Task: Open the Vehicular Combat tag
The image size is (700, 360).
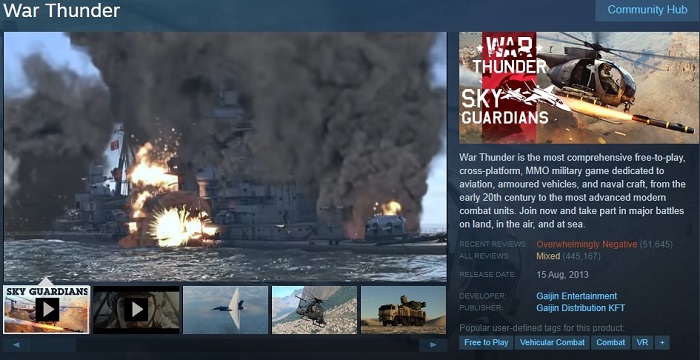Action: 552,343
